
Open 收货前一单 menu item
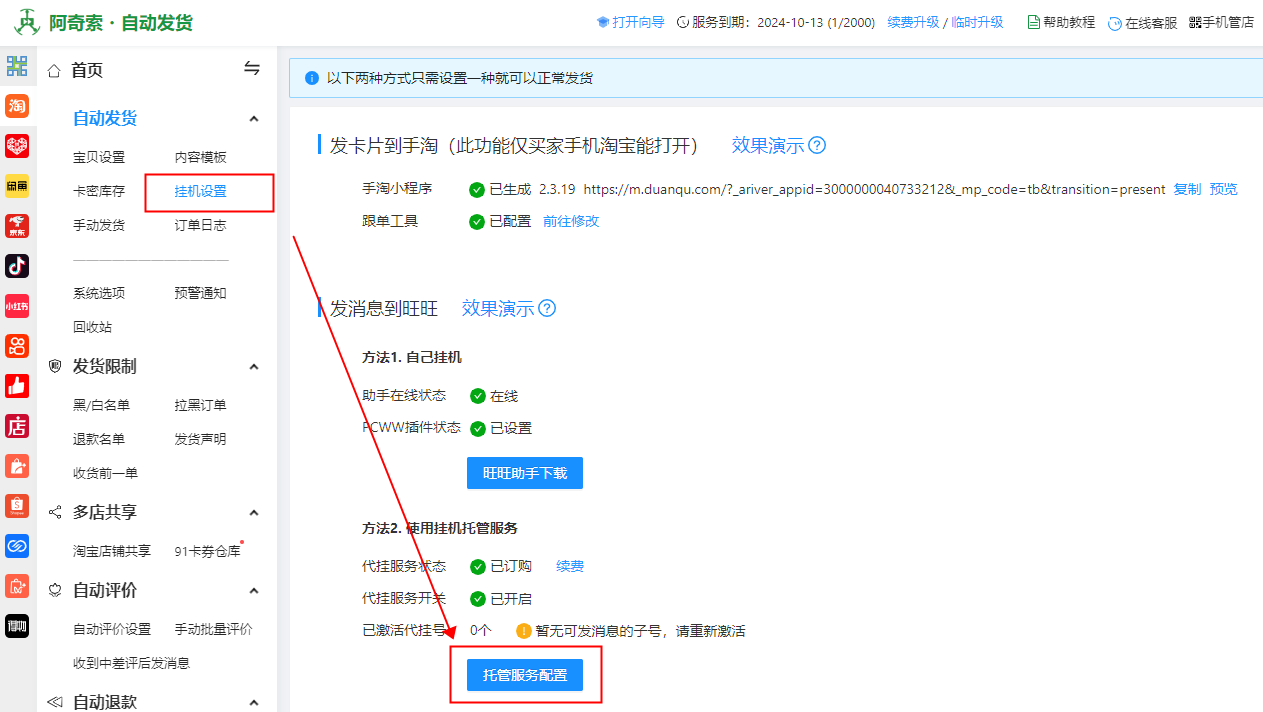105,473
